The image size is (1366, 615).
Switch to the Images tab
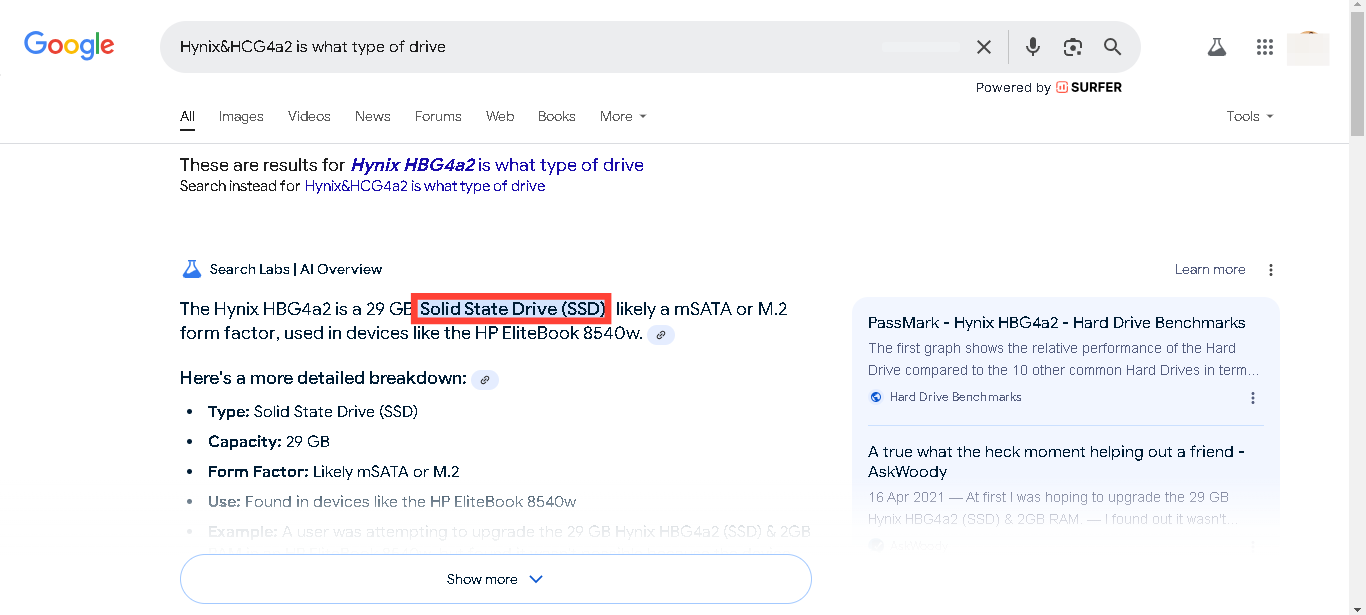[241, 116]
